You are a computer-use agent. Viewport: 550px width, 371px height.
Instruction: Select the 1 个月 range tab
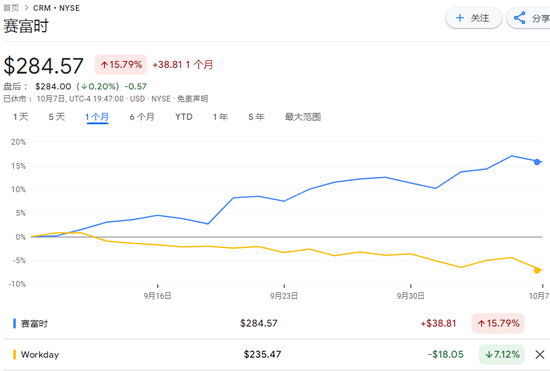pos(97,117)
